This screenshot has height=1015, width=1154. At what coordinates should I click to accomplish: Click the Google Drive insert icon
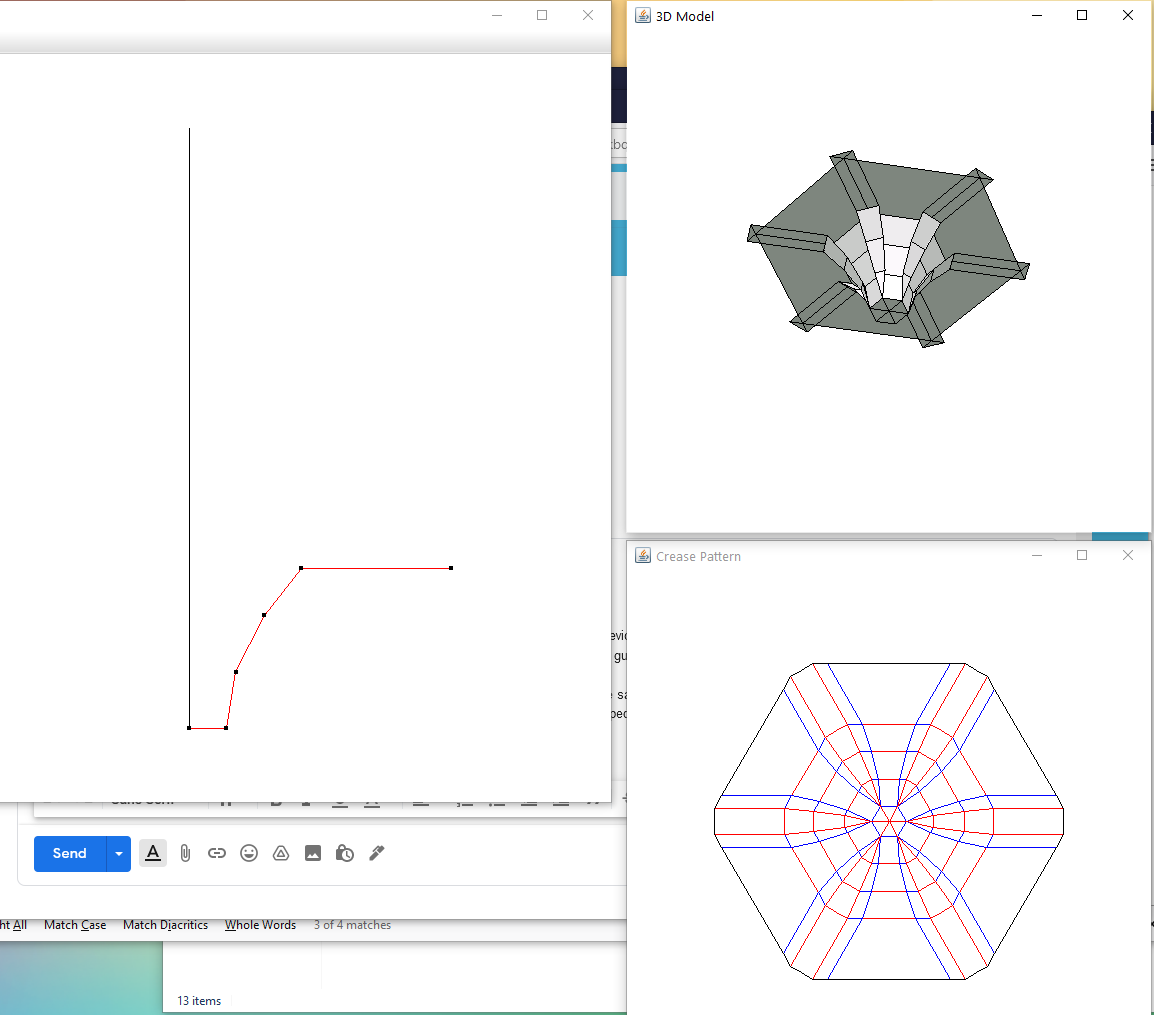281,853
